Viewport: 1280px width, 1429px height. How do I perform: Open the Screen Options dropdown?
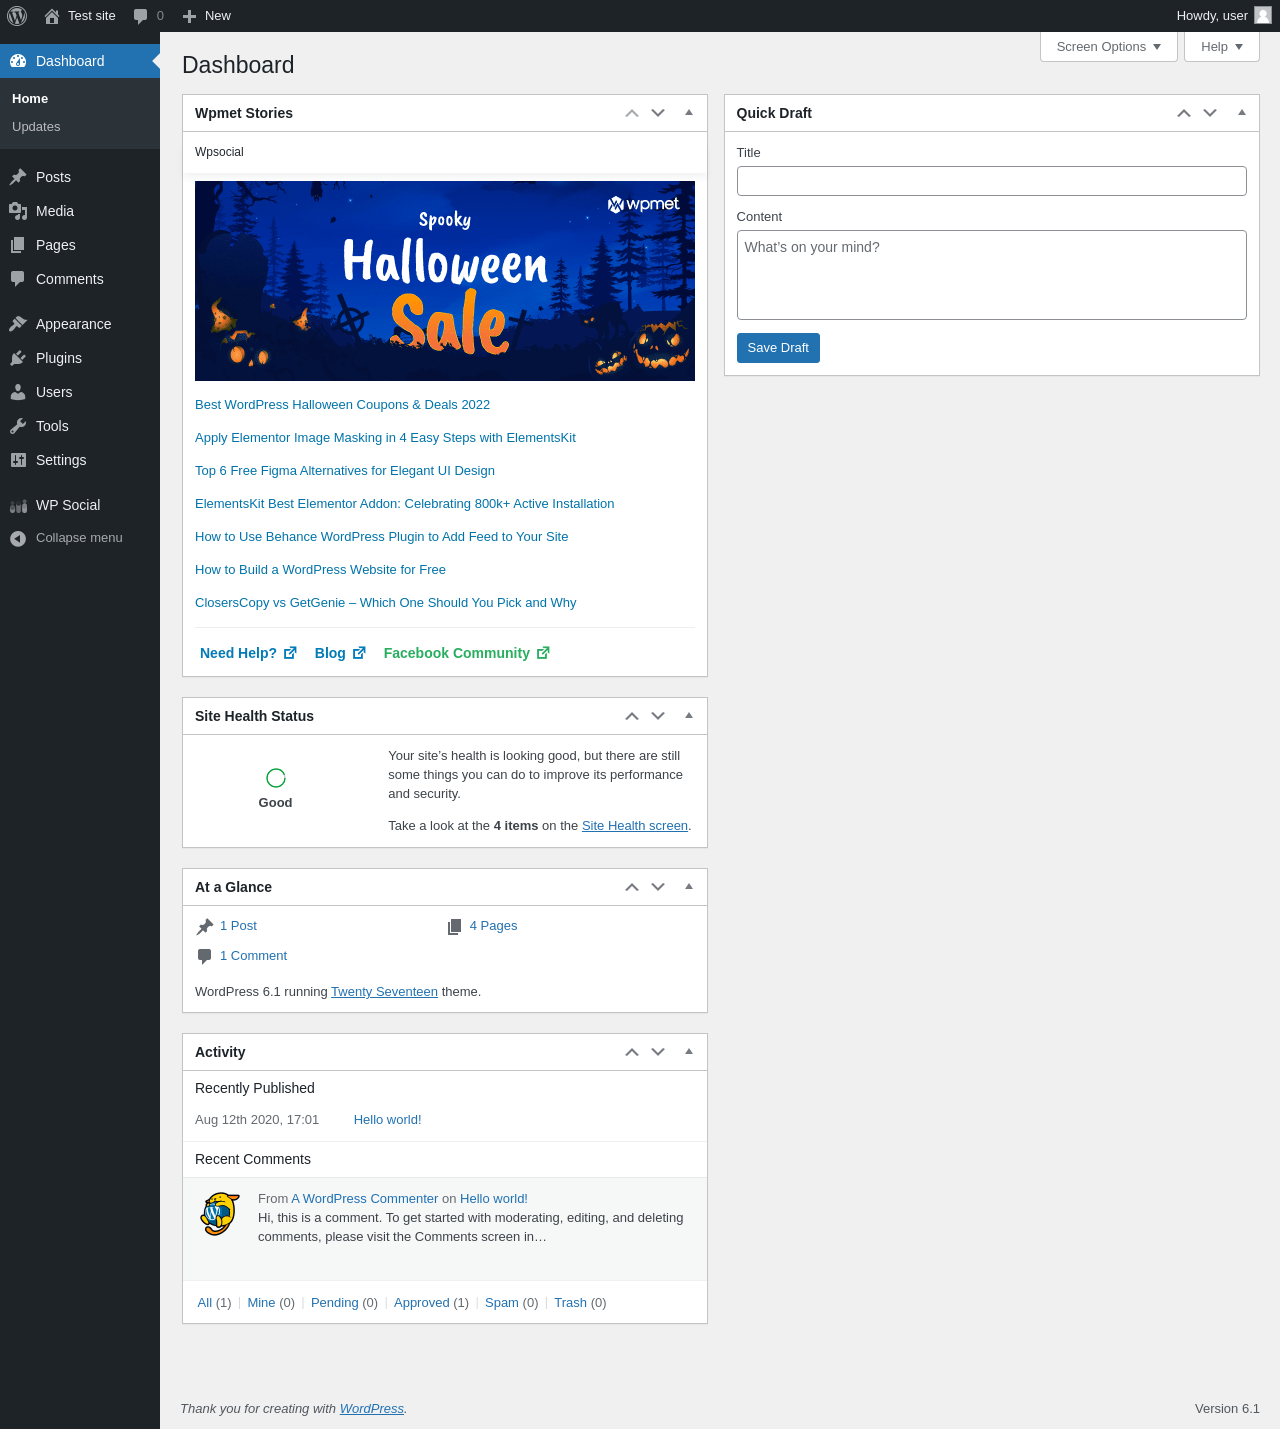pos(1108,47)
